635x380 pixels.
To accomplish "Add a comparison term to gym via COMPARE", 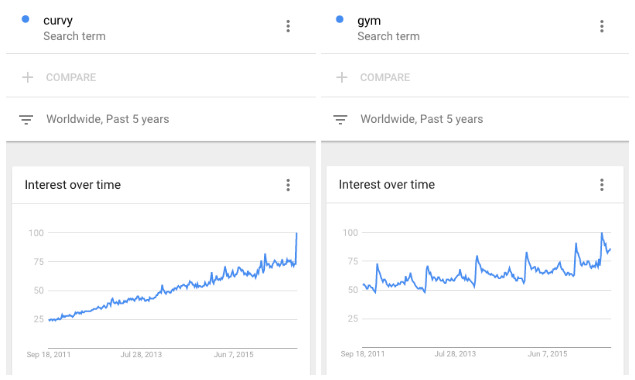I will pyautogui.click(x=385, y=77).
